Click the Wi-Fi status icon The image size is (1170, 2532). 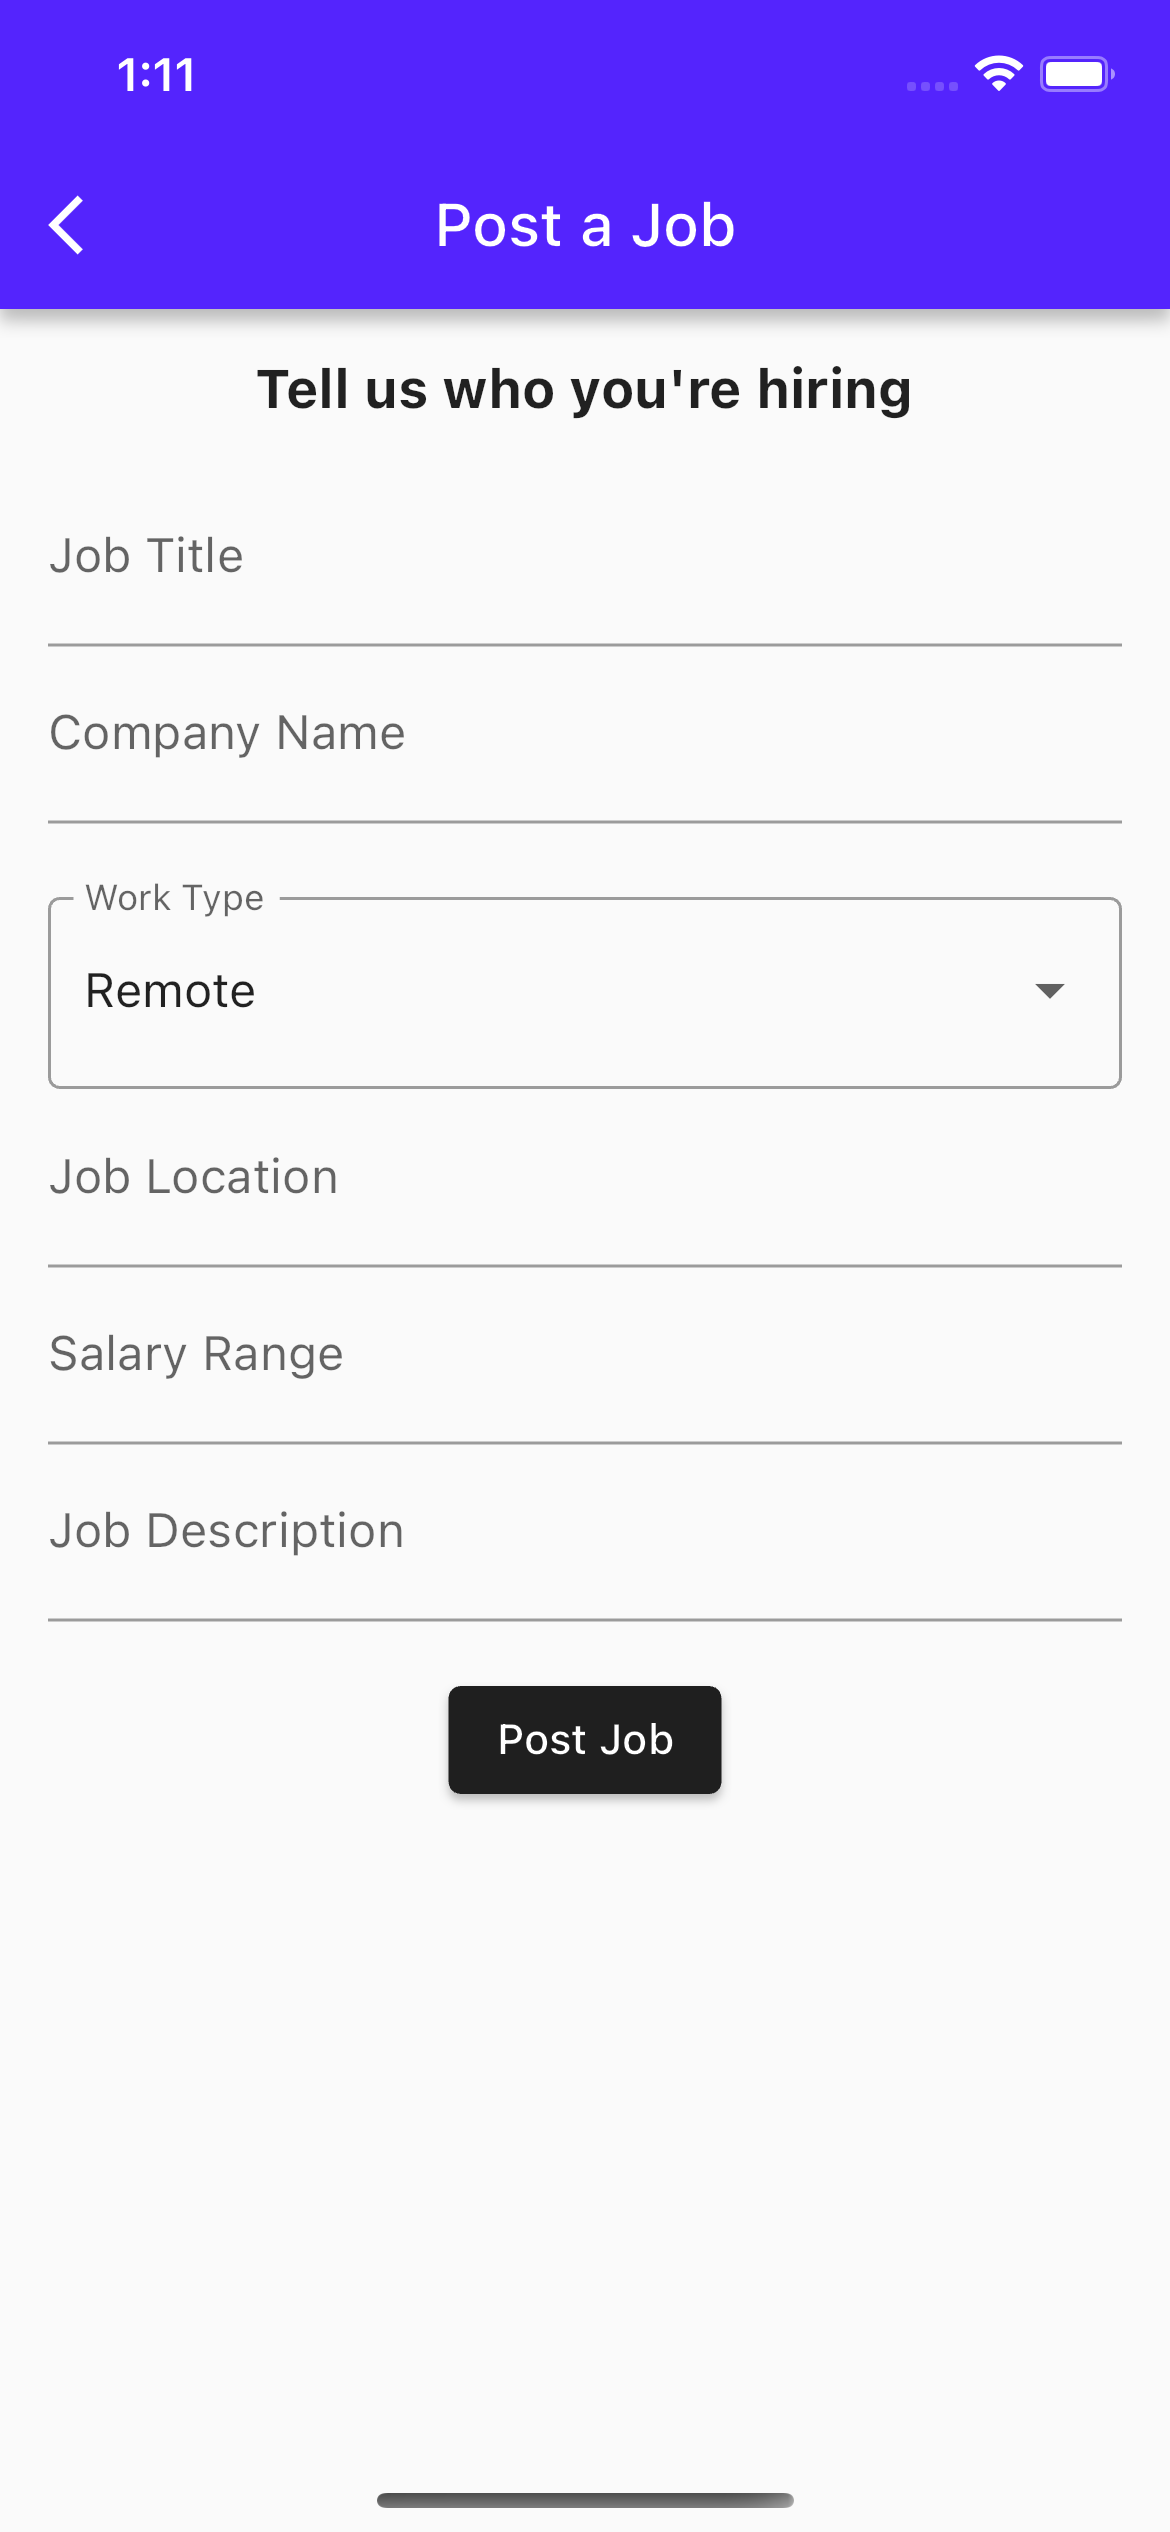pyautogui.click(x=998, y=74)
